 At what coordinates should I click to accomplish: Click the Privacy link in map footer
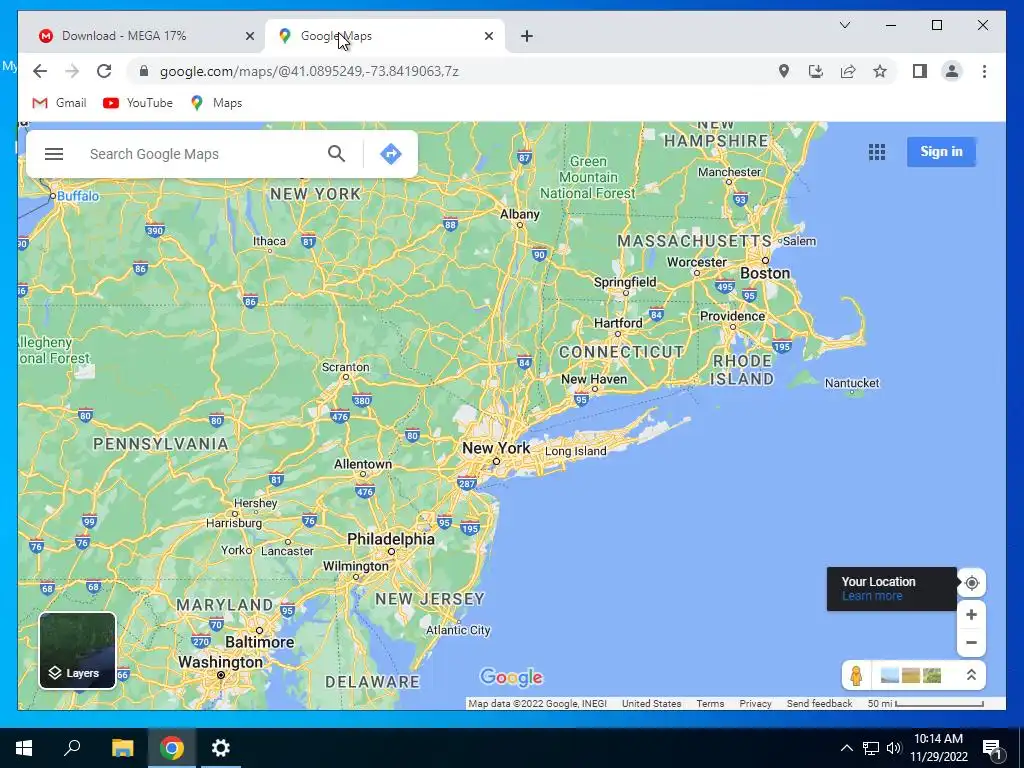[755, 703]
